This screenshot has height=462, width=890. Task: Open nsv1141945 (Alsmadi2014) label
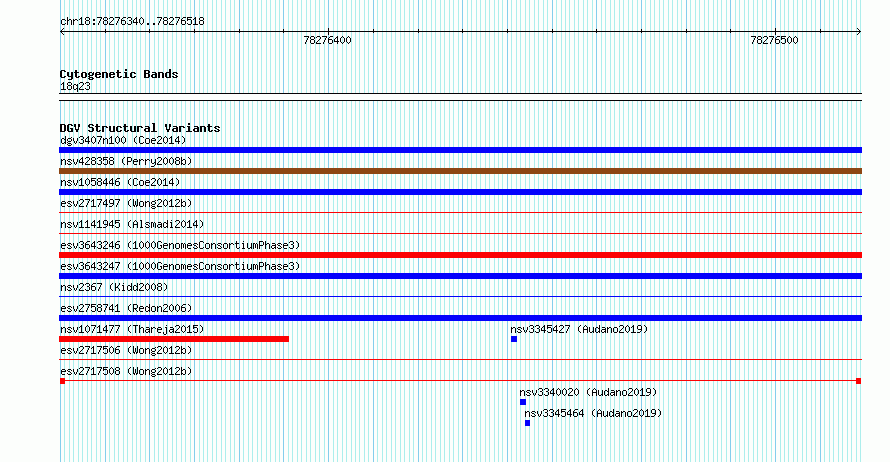point(132,224)
